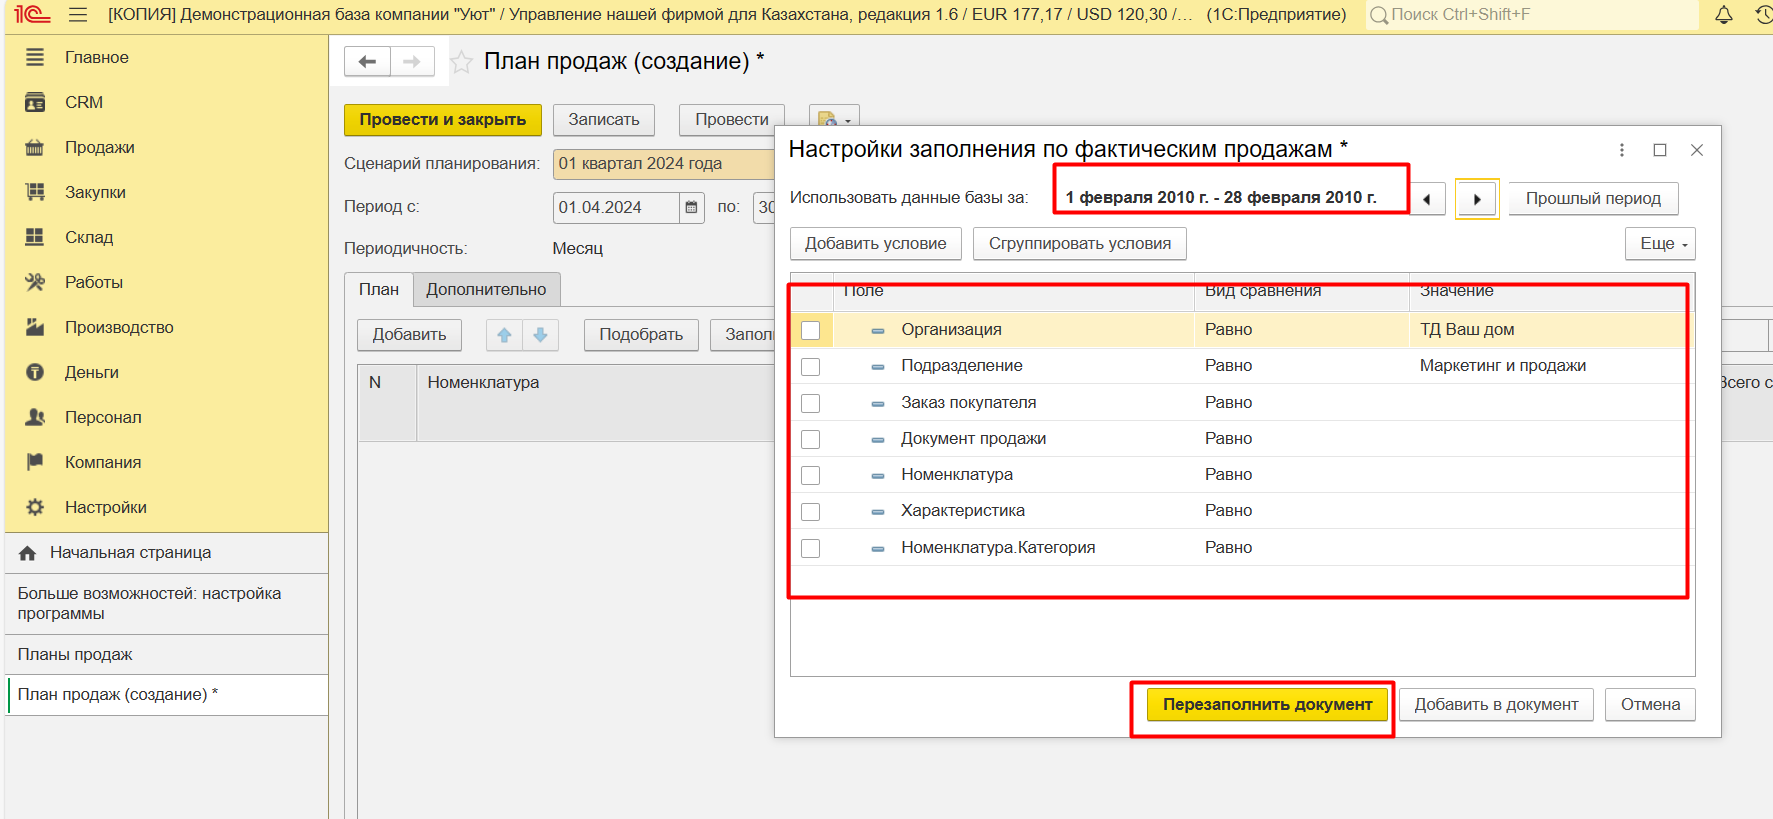Click the back navigation arrow
This screenshot has width=1773, height=819.
pos(367,62)
